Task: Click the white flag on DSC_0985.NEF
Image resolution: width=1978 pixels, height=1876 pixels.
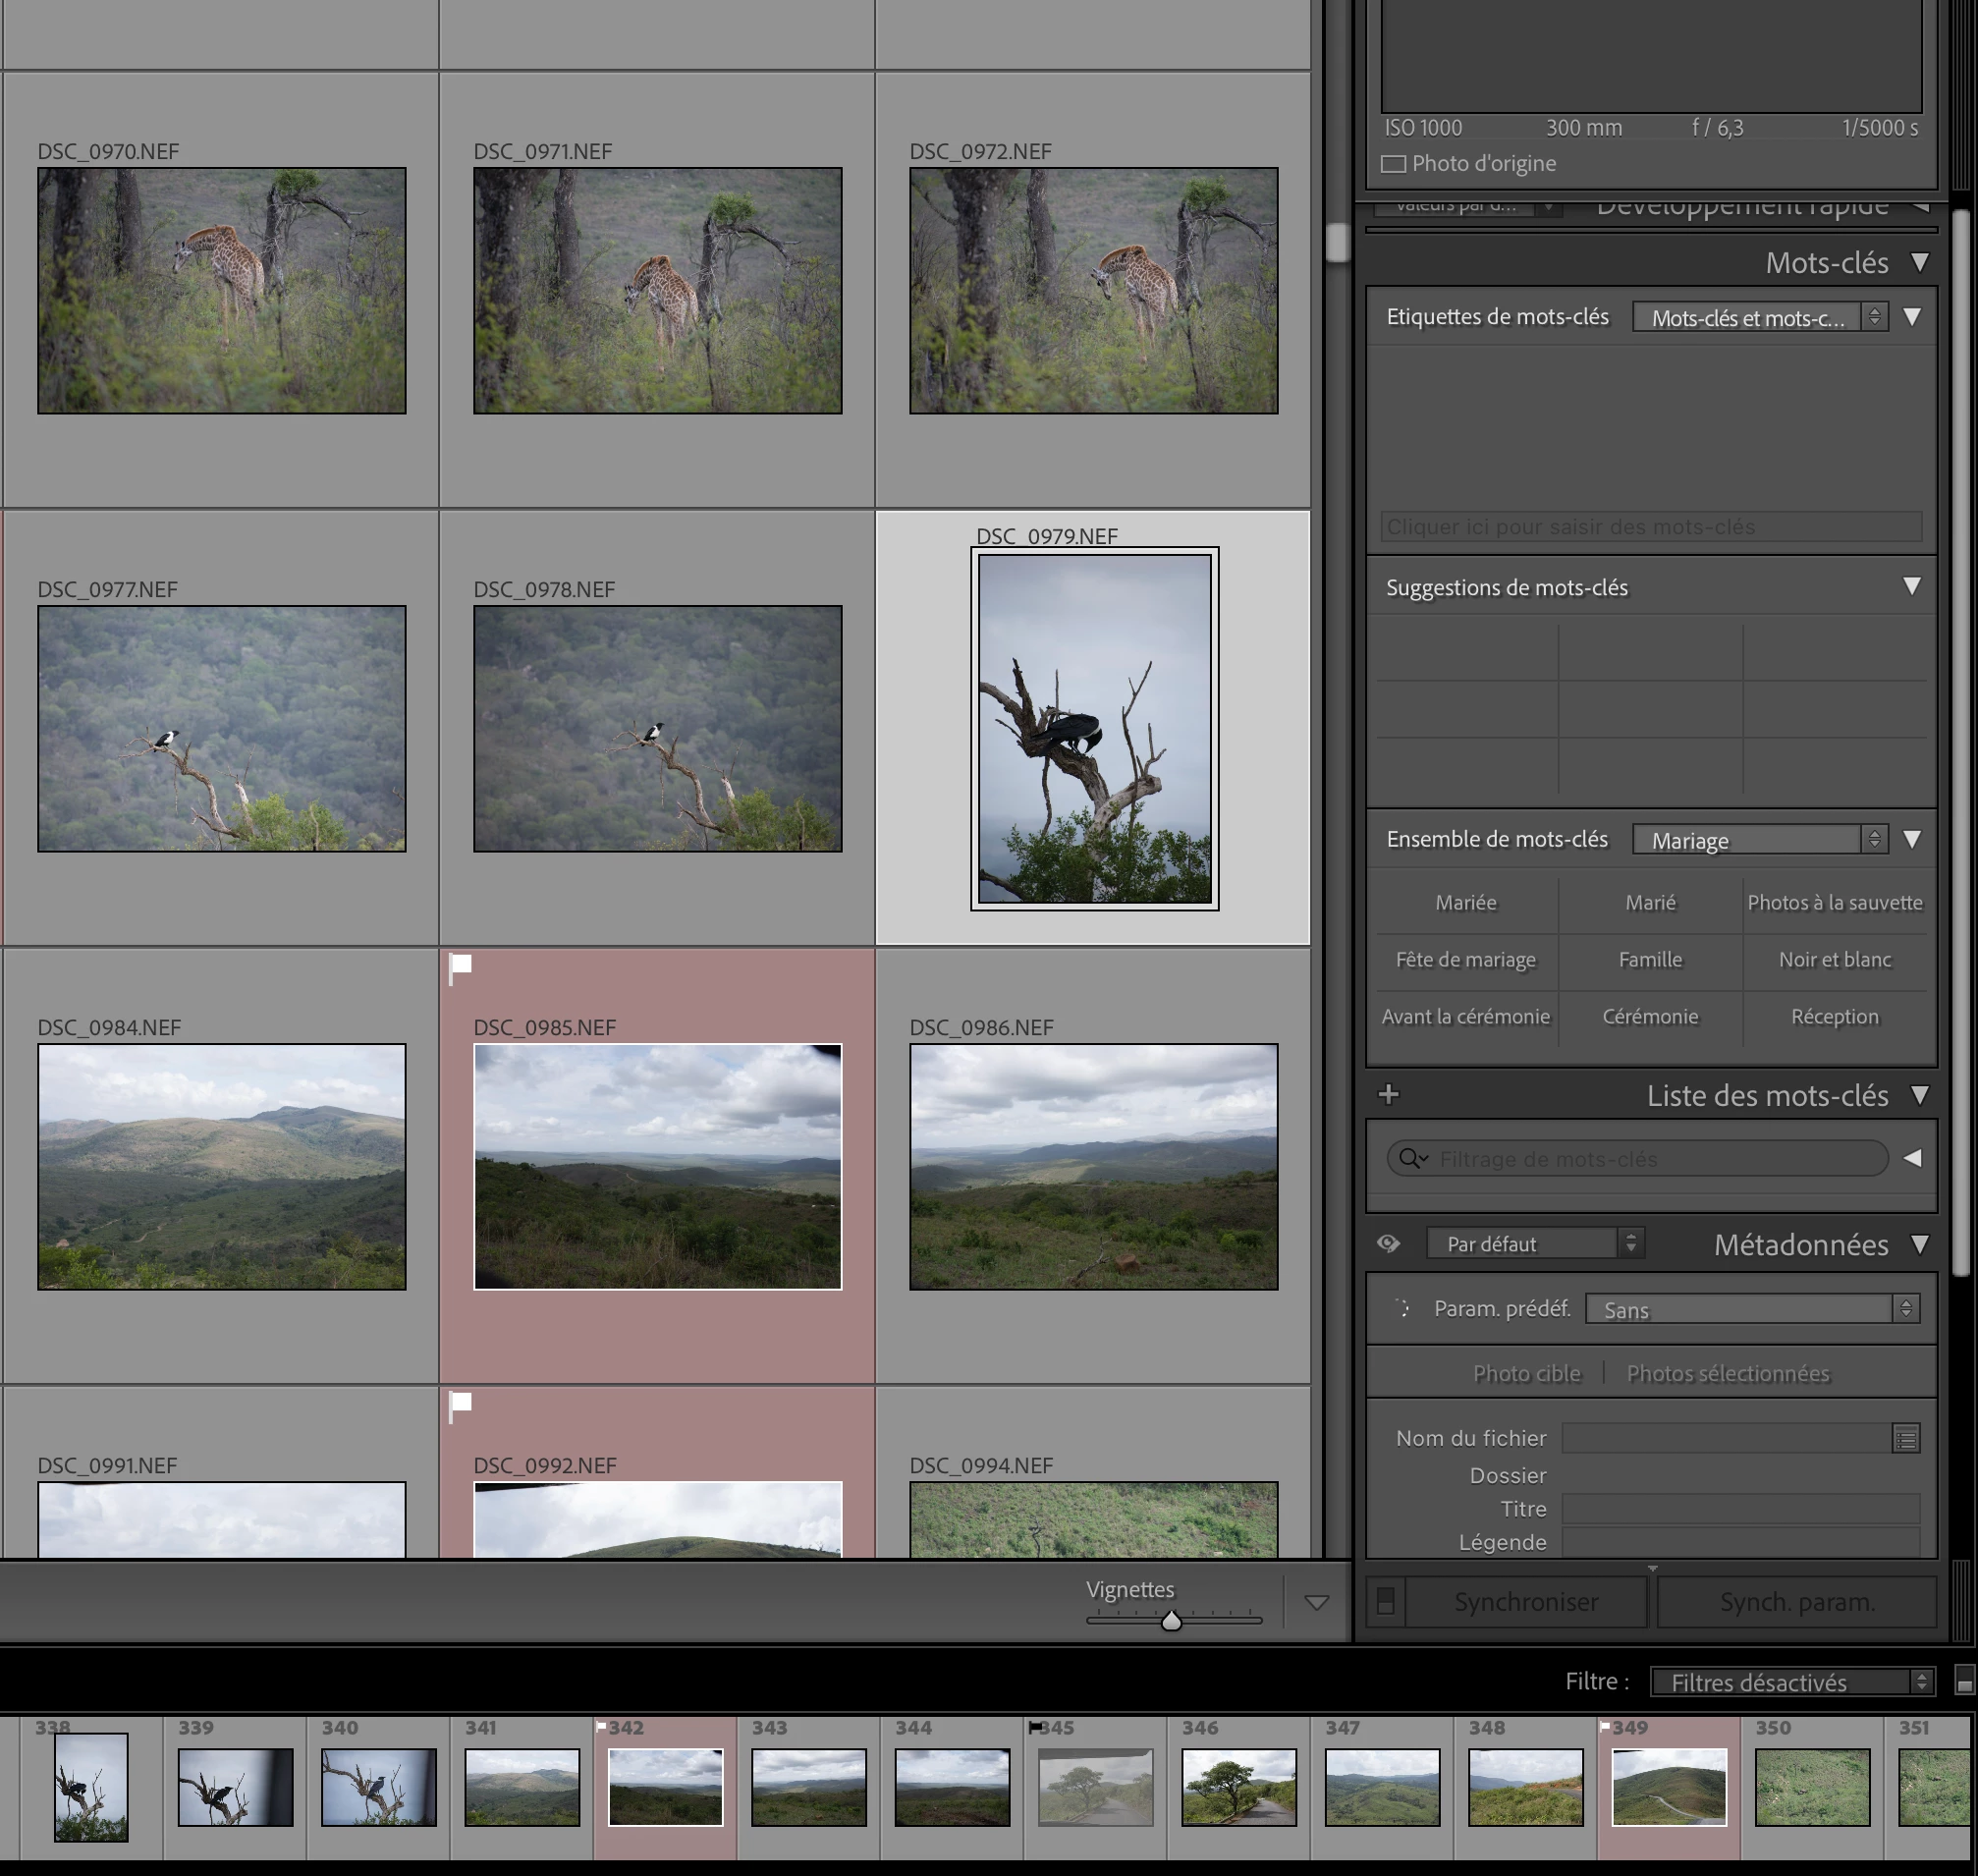Action: coord(460,966)
